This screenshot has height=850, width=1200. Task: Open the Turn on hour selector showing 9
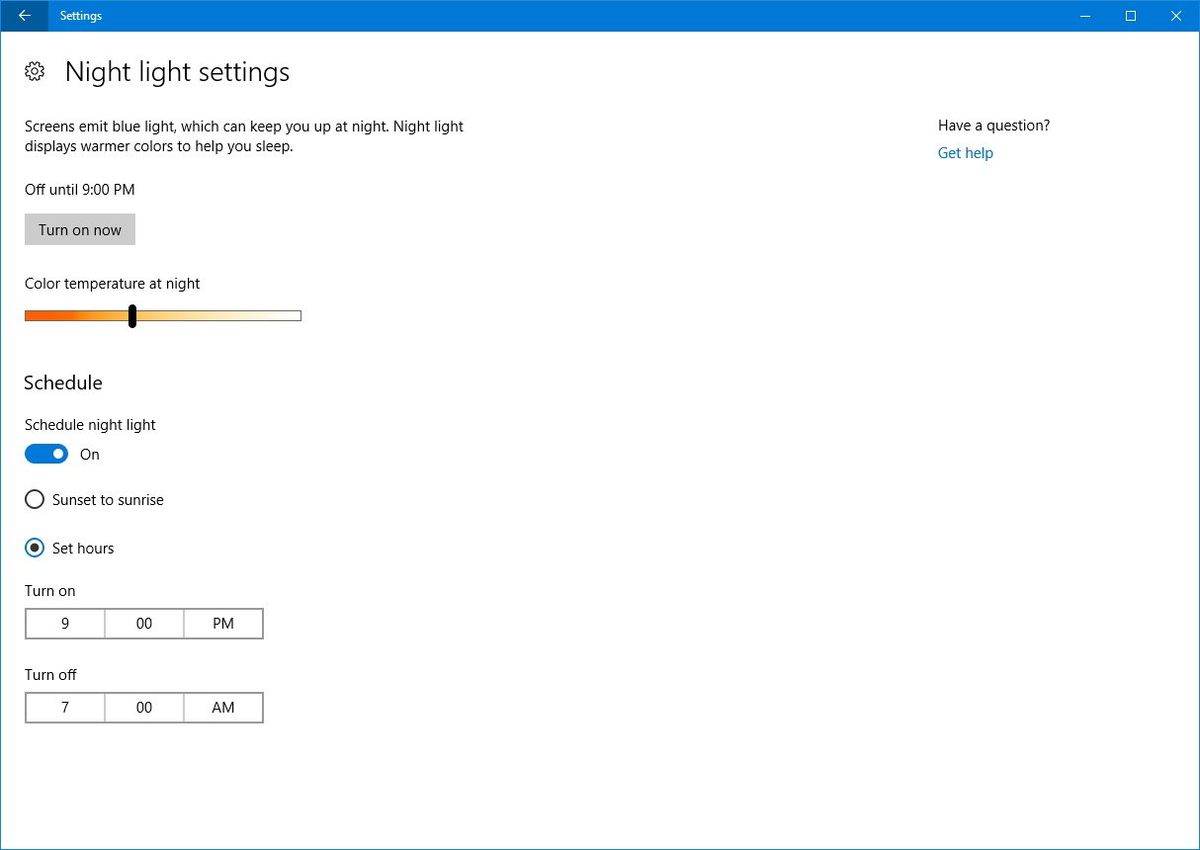point(64,623)
